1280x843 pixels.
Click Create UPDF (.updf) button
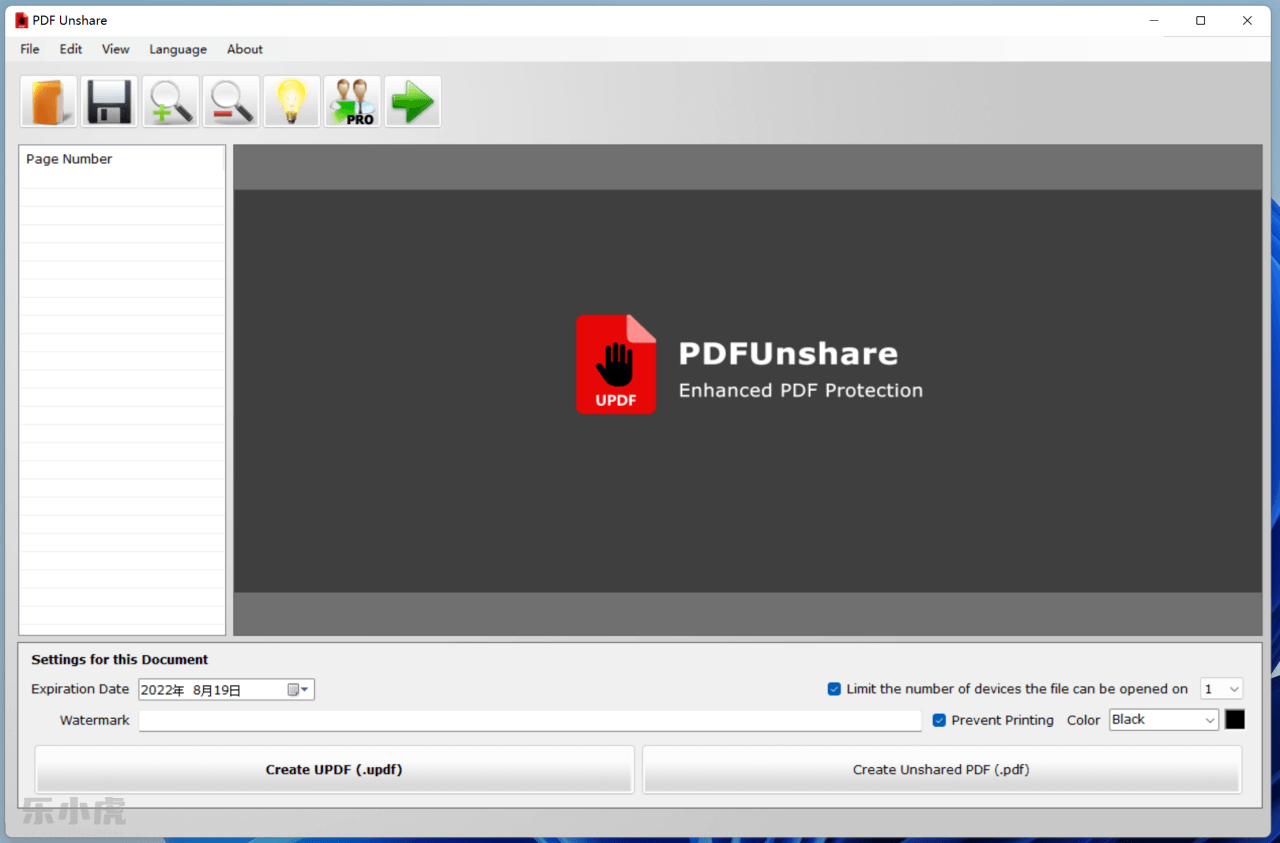[334, 770]
